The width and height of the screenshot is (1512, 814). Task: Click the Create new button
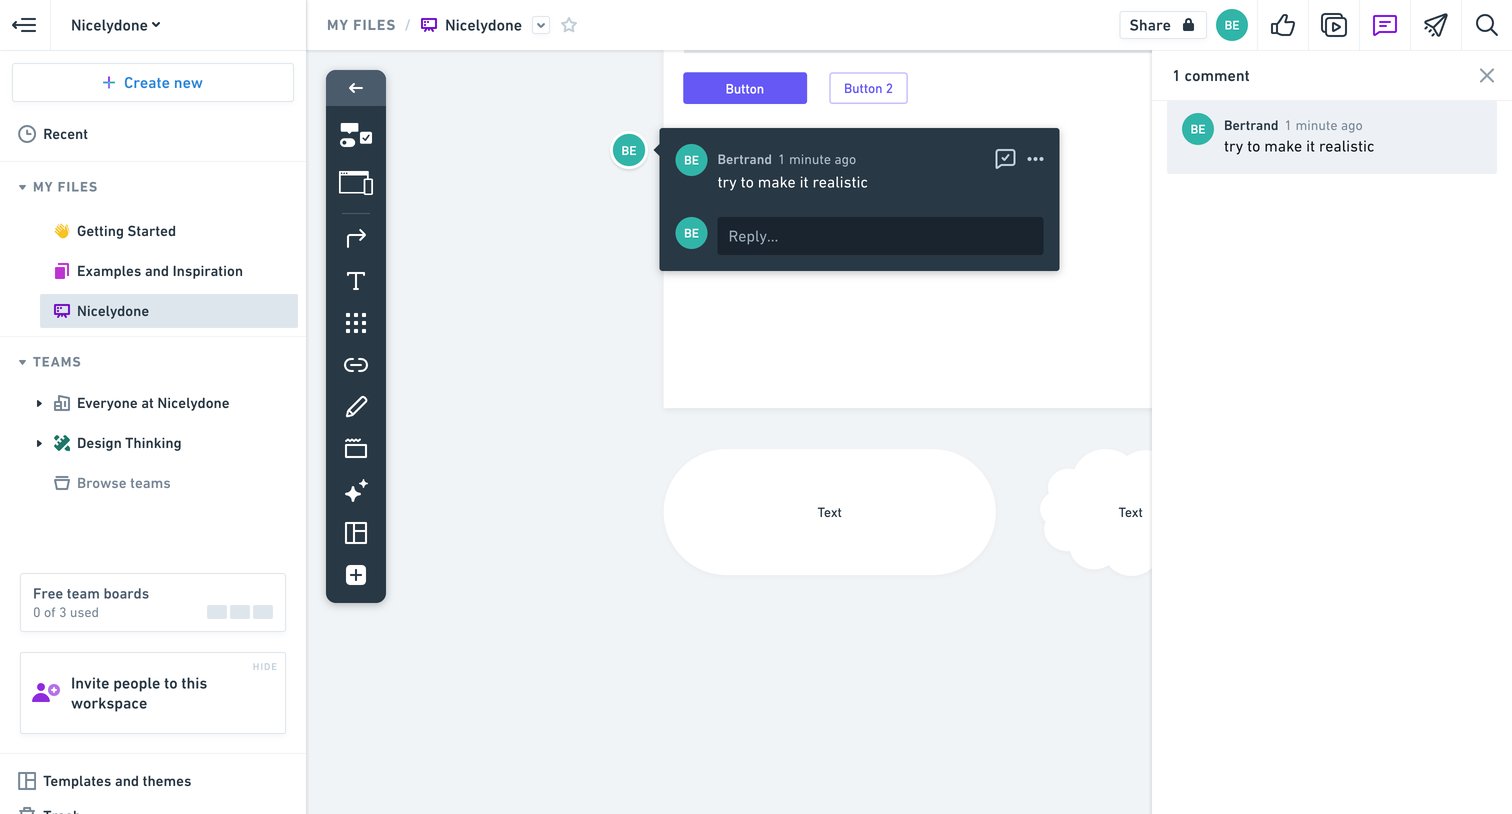click(x=153, y=83)
